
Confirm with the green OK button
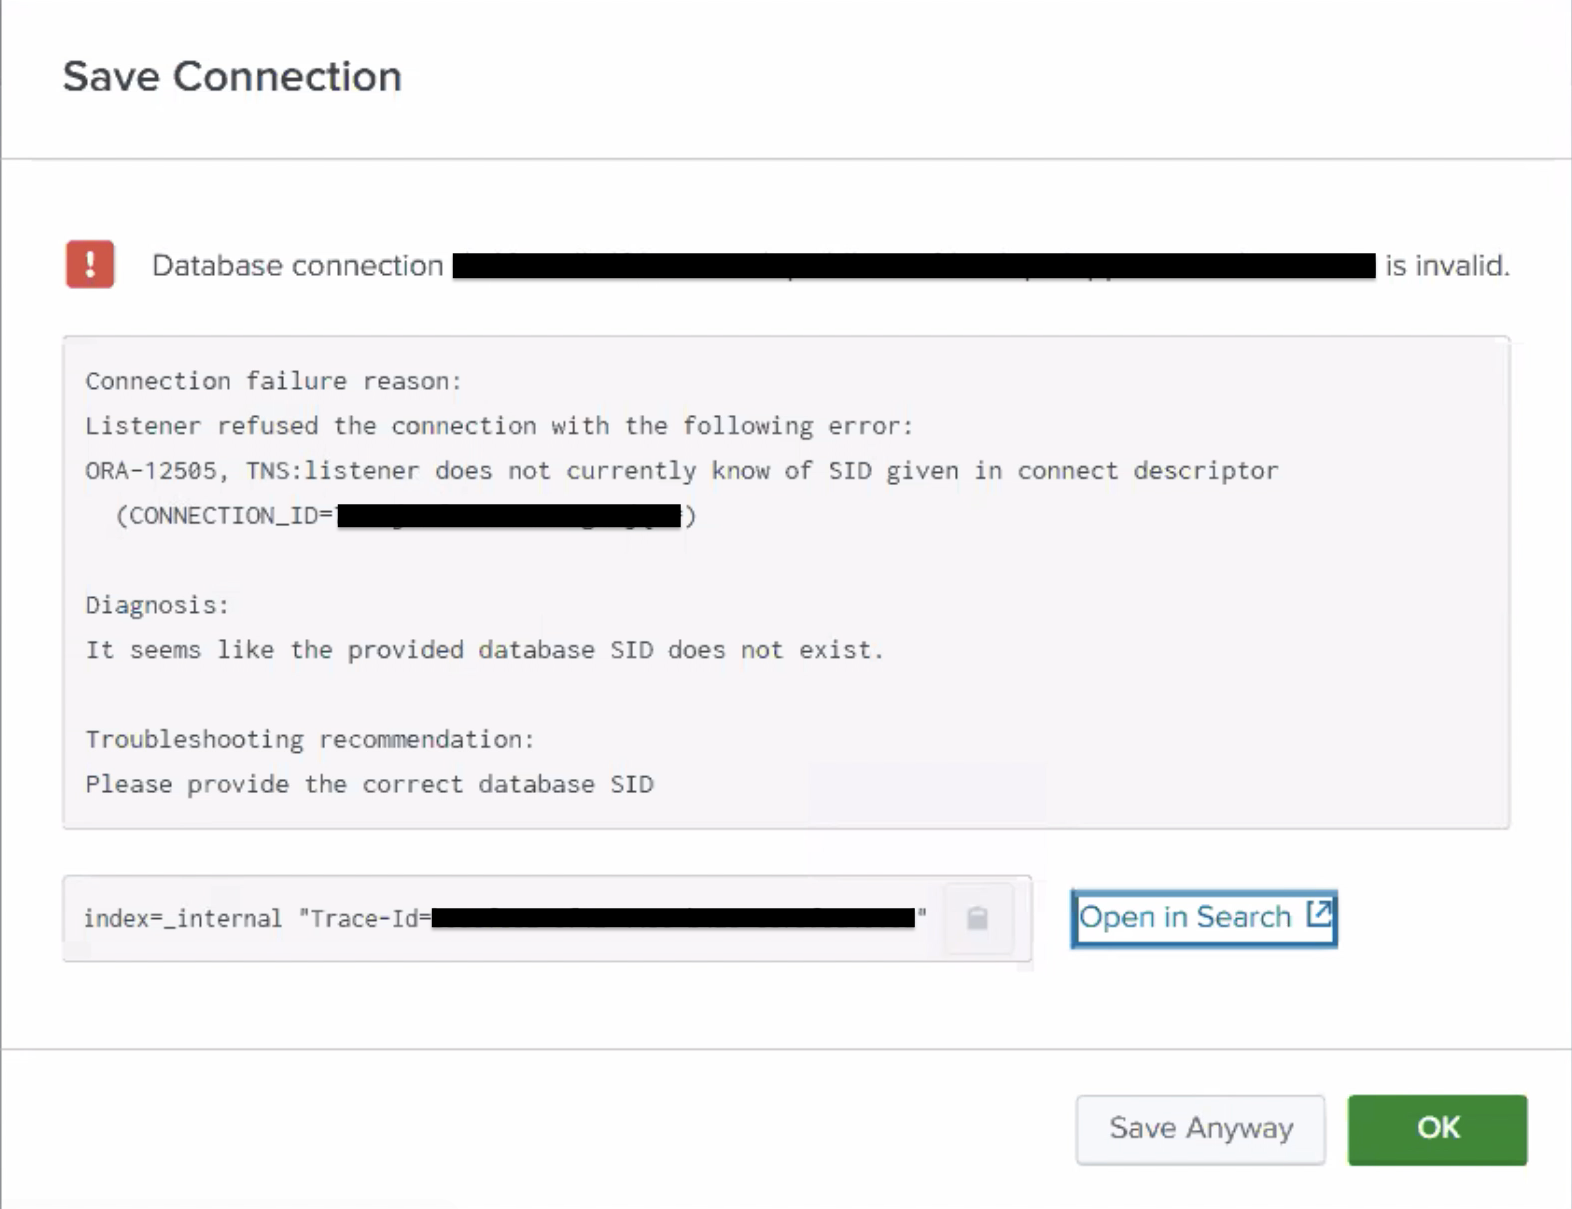click(1437, 1129)
